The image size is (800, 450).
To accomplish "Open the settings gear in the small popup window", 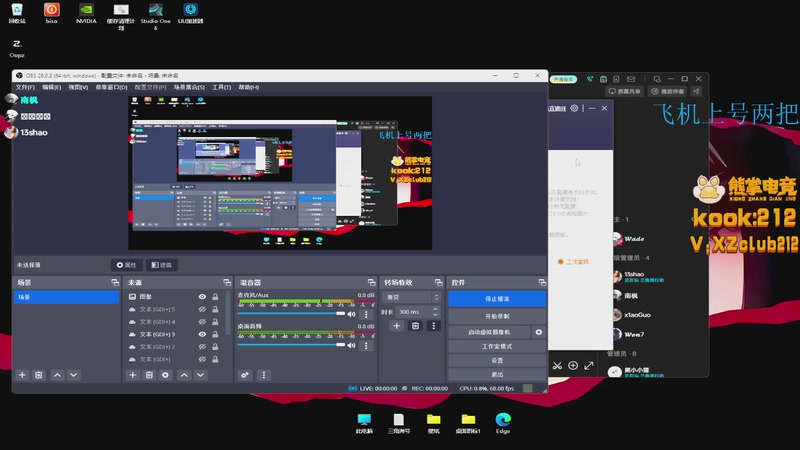I will pos(574,108).
